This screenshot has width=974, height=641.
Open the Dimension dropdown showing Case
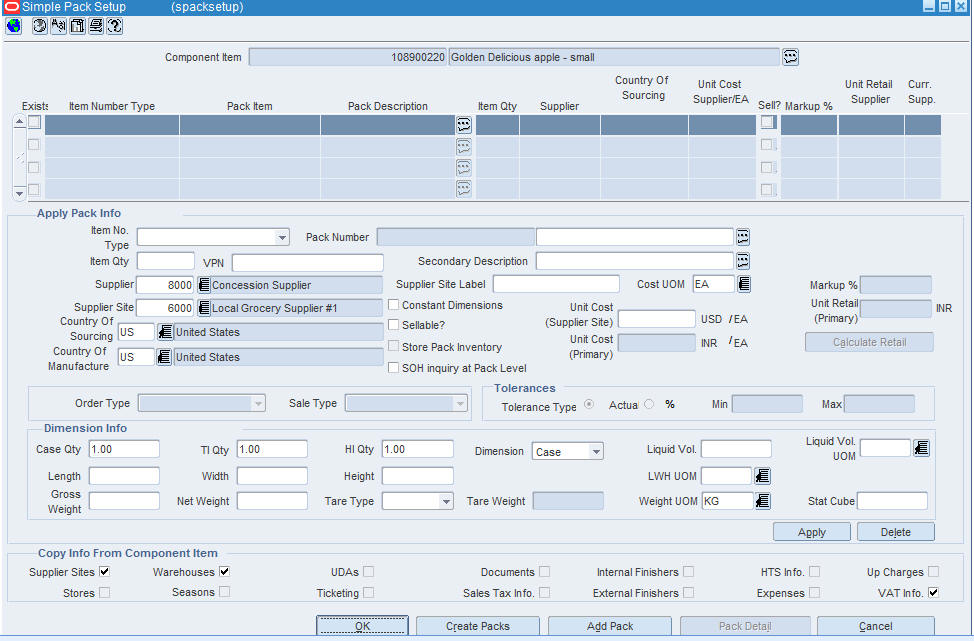[x=596, y=452]
